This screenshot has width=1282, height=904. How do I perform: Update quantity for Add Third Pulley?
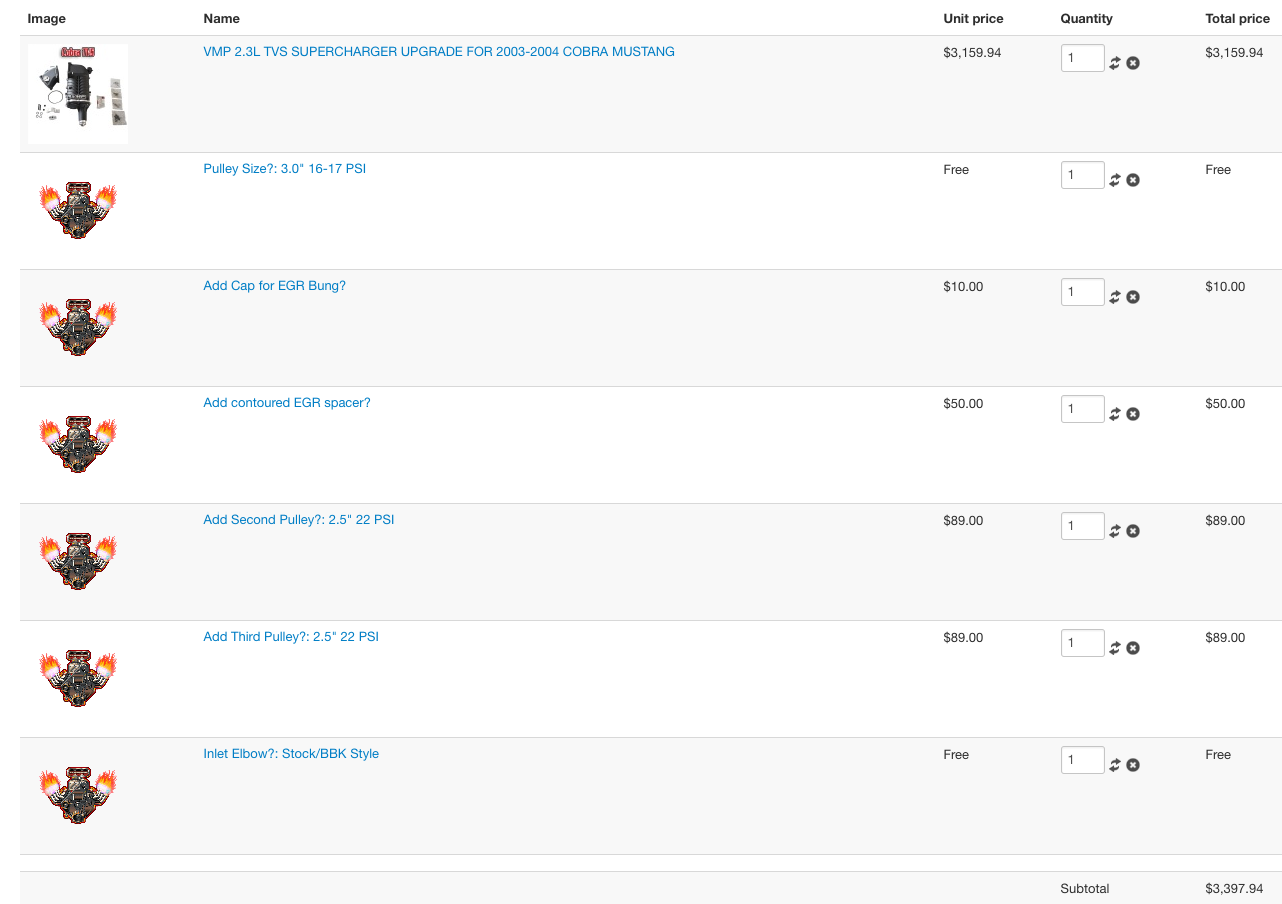[x=1115, y=648]
